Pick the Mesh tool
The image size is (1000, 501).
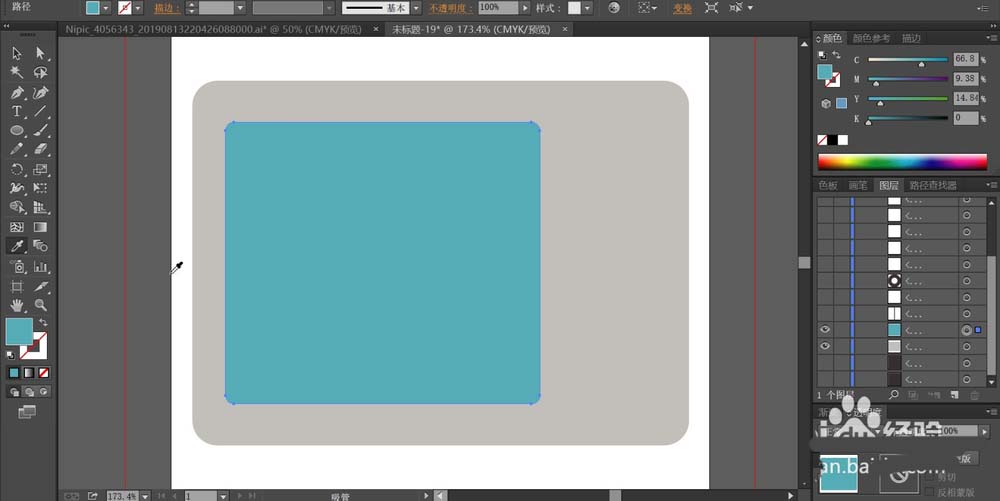tap(17, 227)
